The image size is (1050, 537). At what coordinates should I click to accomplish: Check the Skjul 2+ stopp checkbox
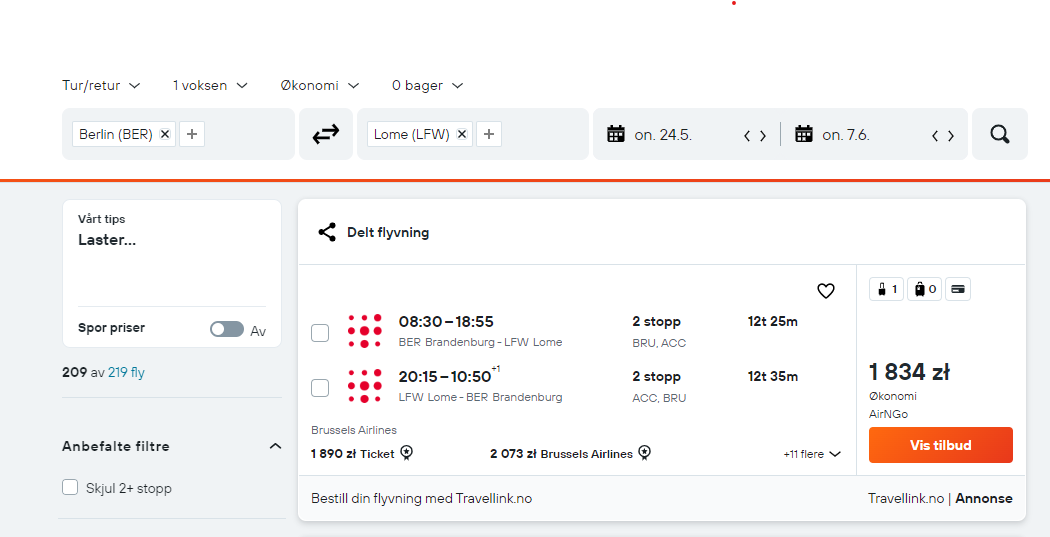pos(70,487)
